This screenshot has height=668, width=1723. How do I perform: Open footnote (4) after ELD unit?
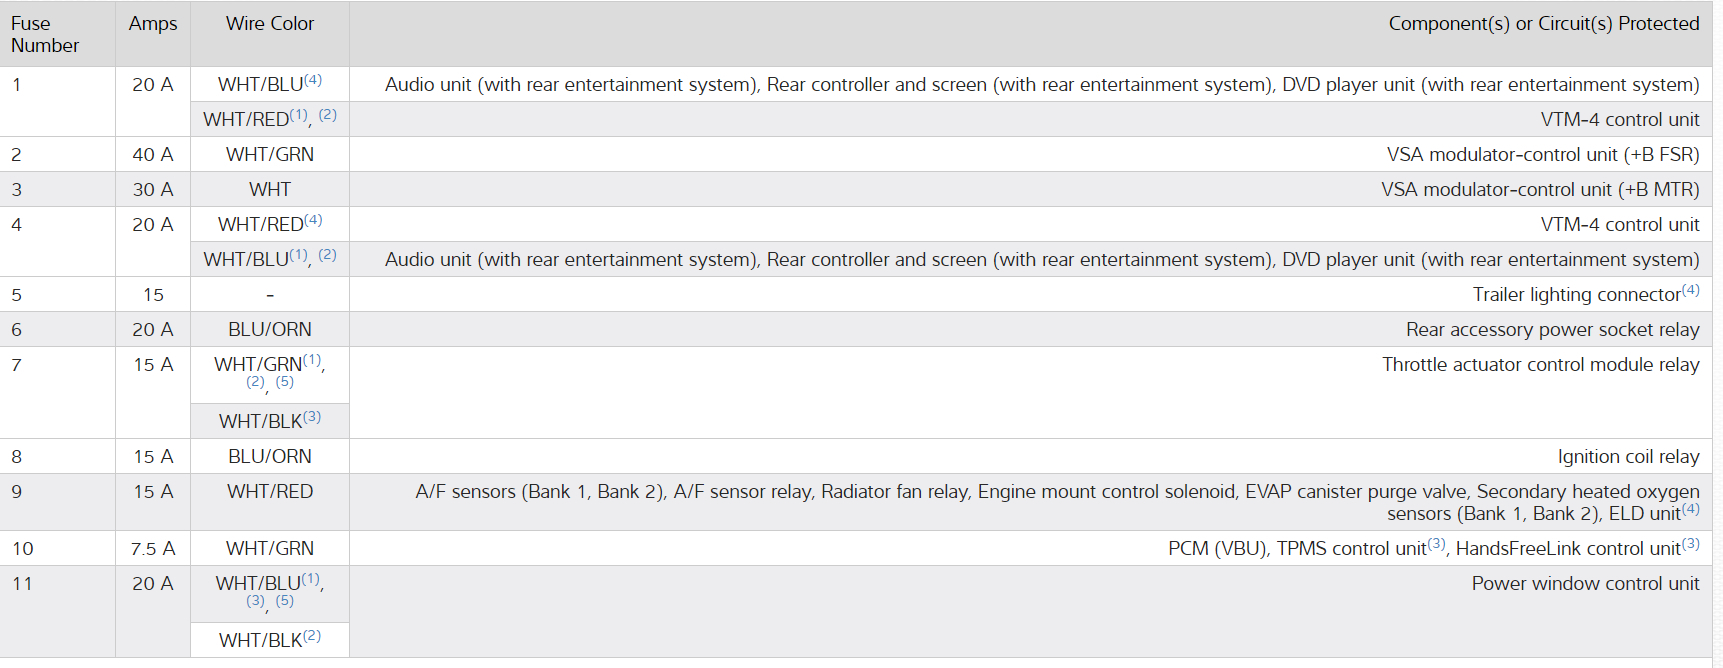point(1690,509)
